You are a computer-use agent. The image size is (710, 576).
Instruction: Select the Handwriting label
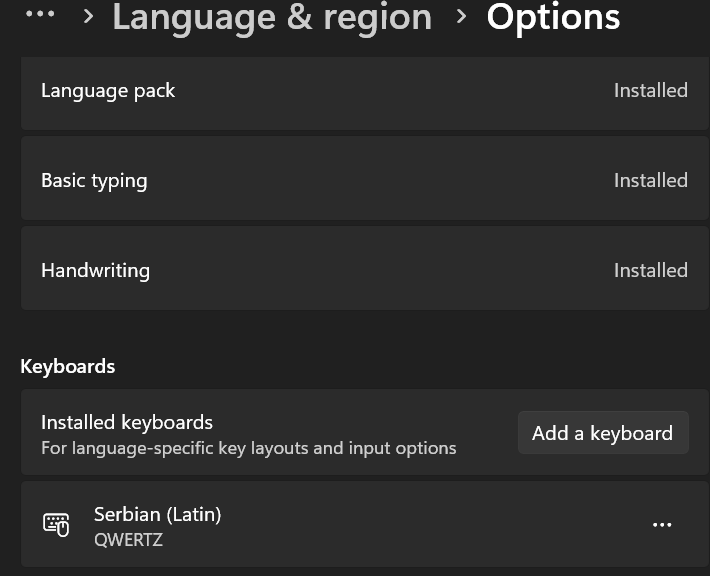95,271
